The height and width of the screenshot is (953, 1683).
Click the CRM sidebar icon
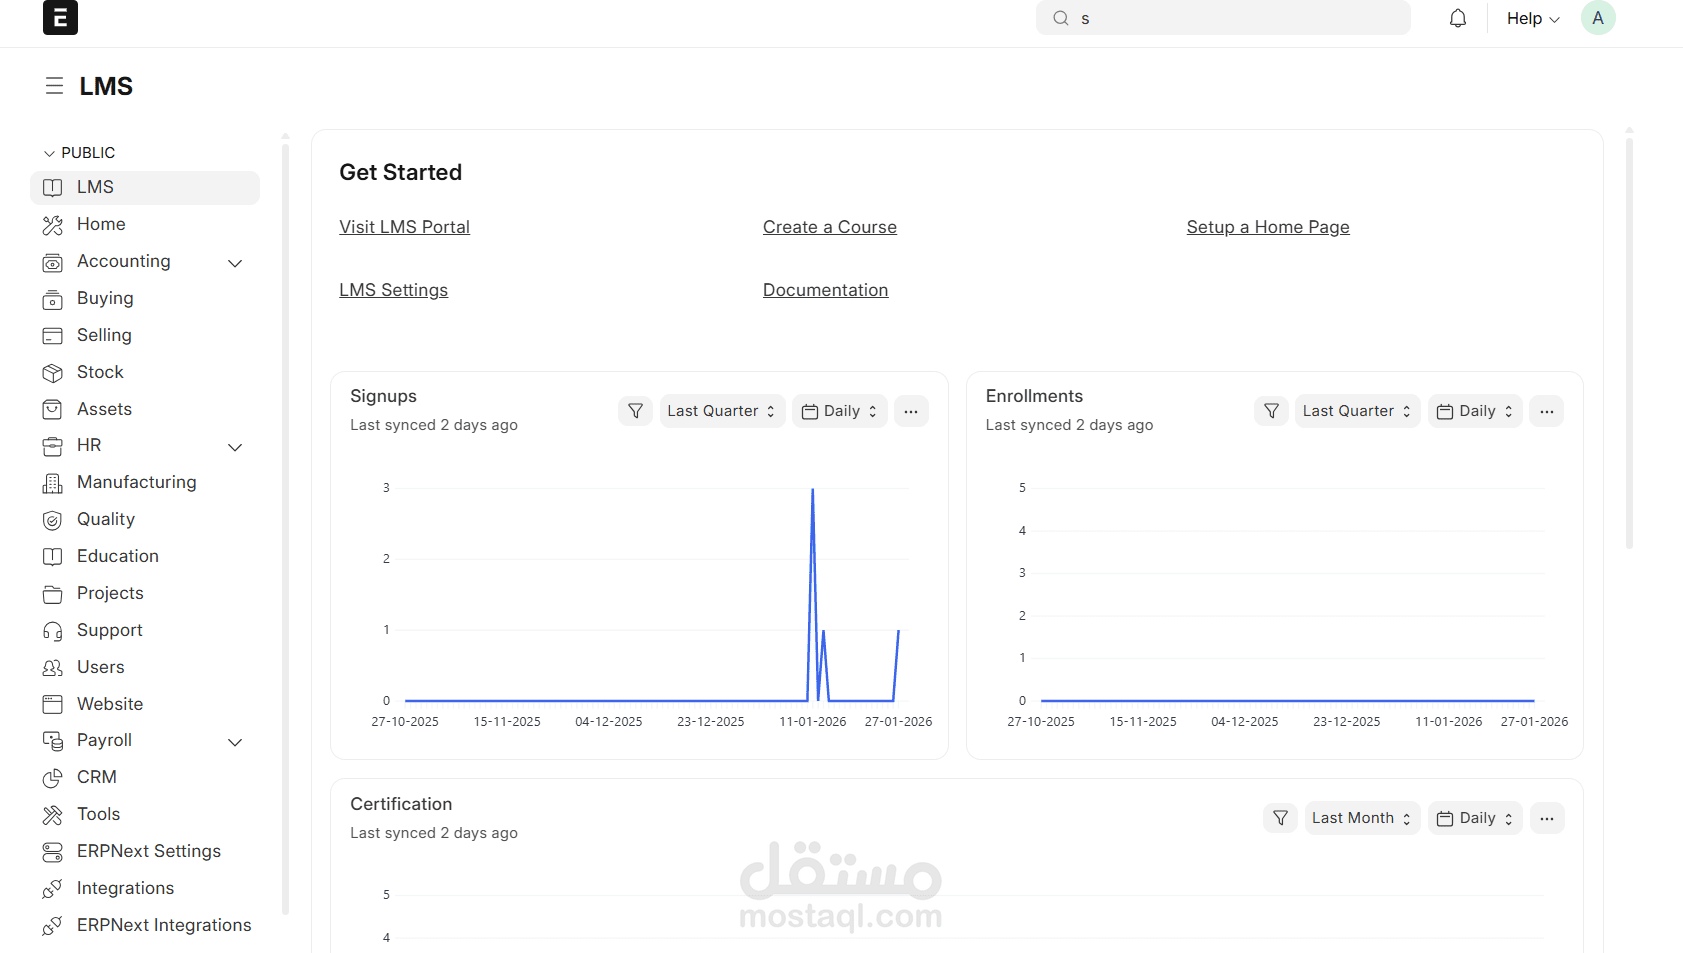[x=53, y=777]
